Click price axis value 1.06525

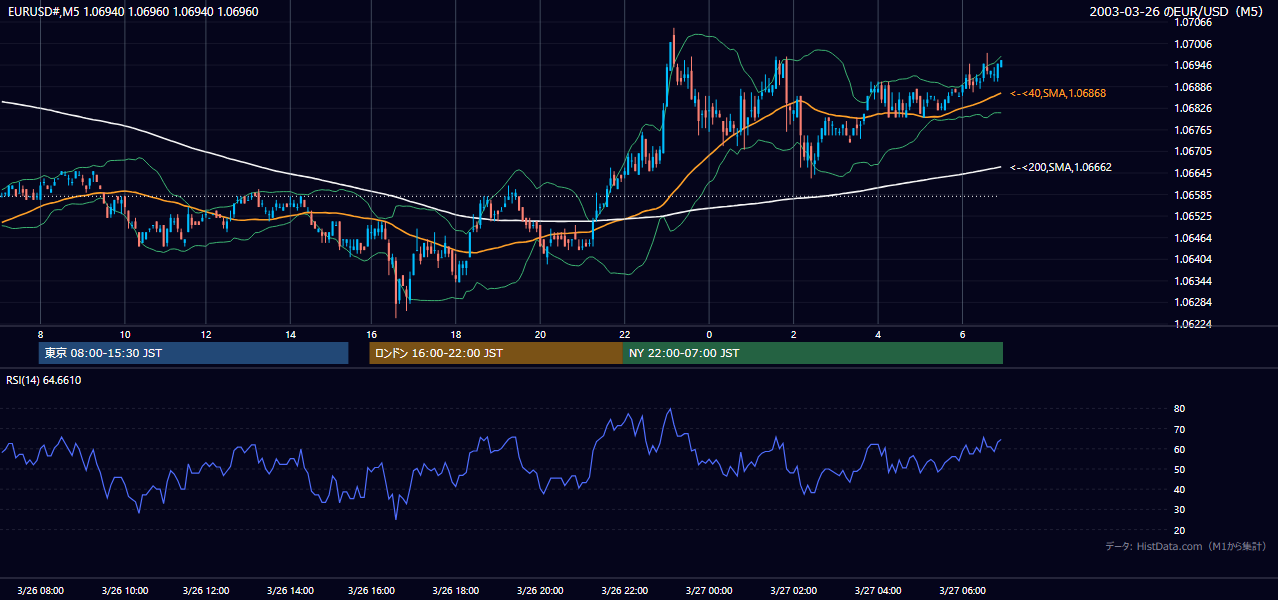point(1194,216)
